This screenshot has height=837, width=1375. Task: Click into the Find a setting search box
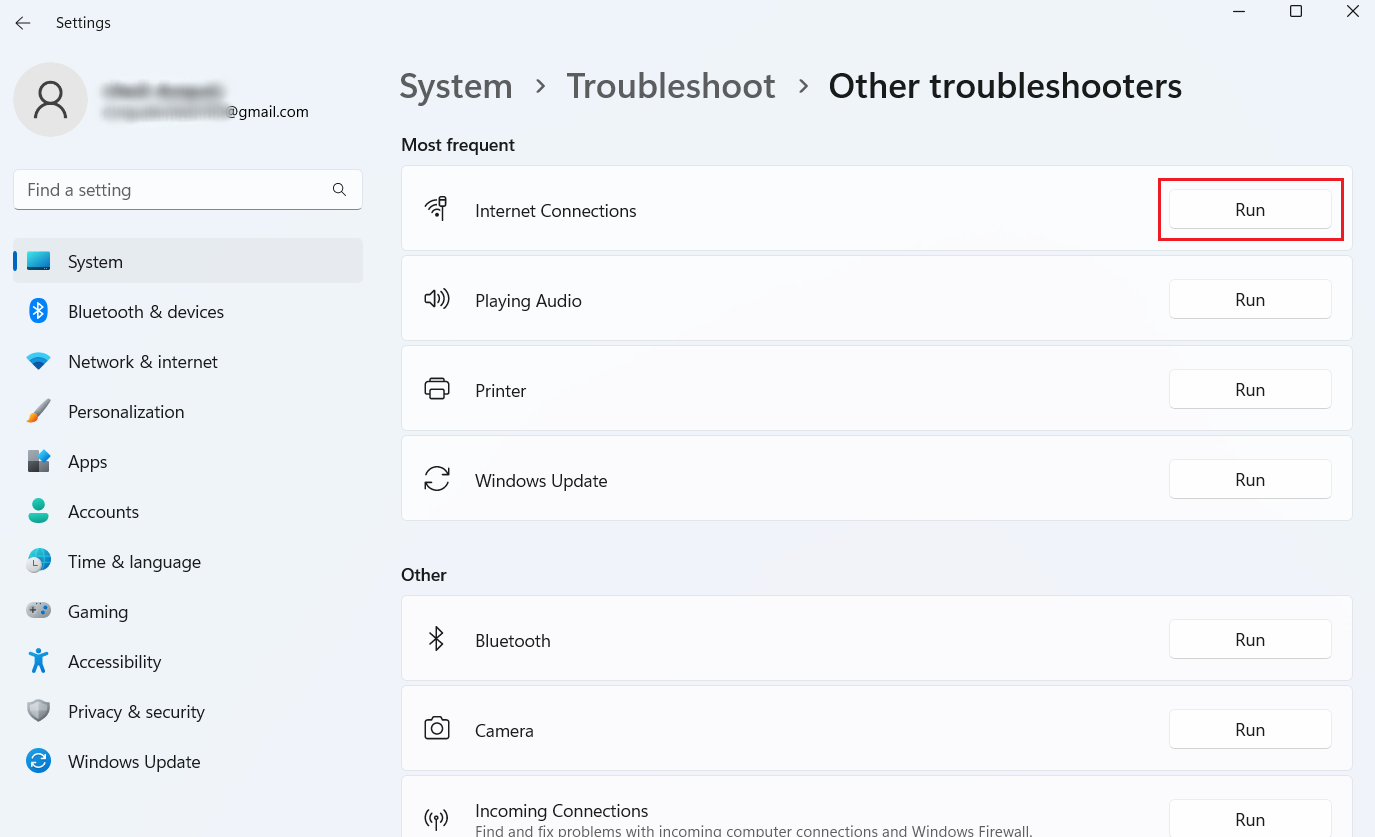(188, 189)
